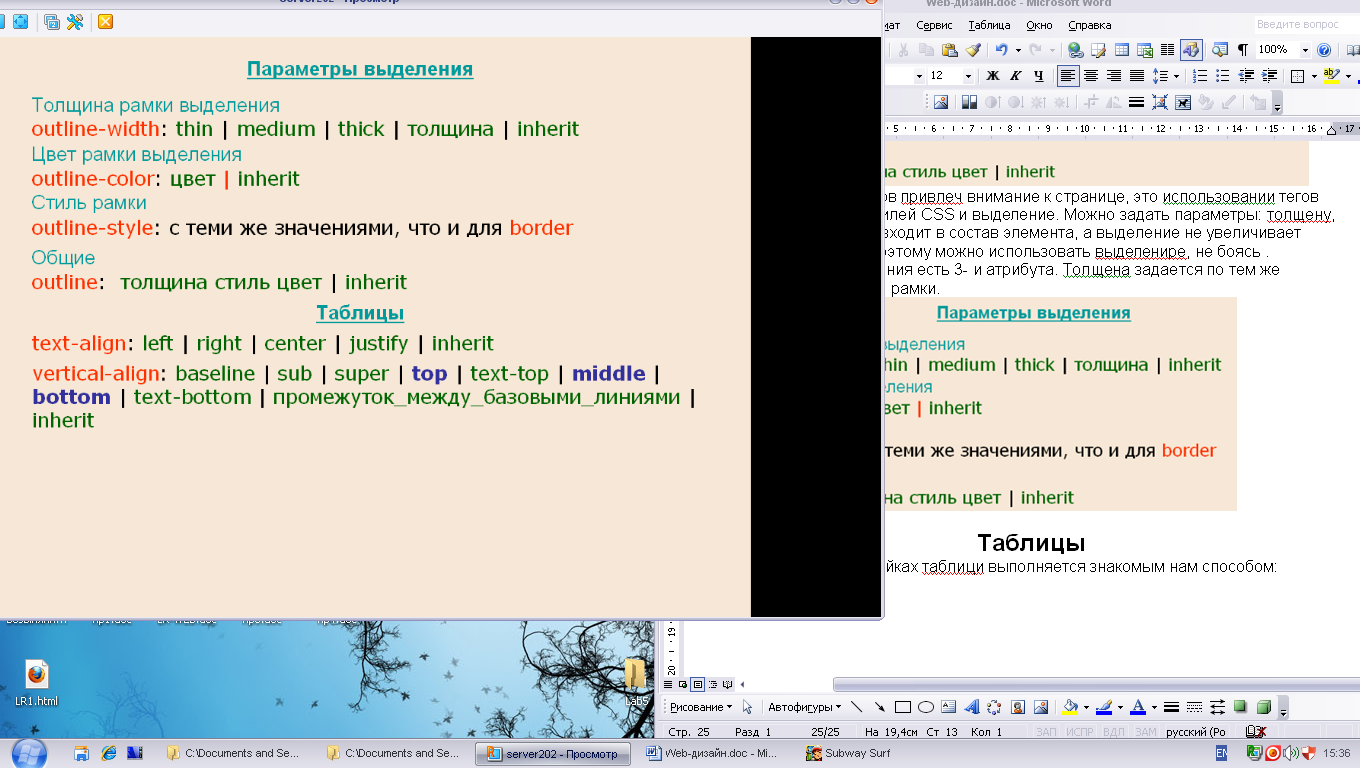Toggle align left in Word
The image size is (1360, 768).
point(1068,76)
